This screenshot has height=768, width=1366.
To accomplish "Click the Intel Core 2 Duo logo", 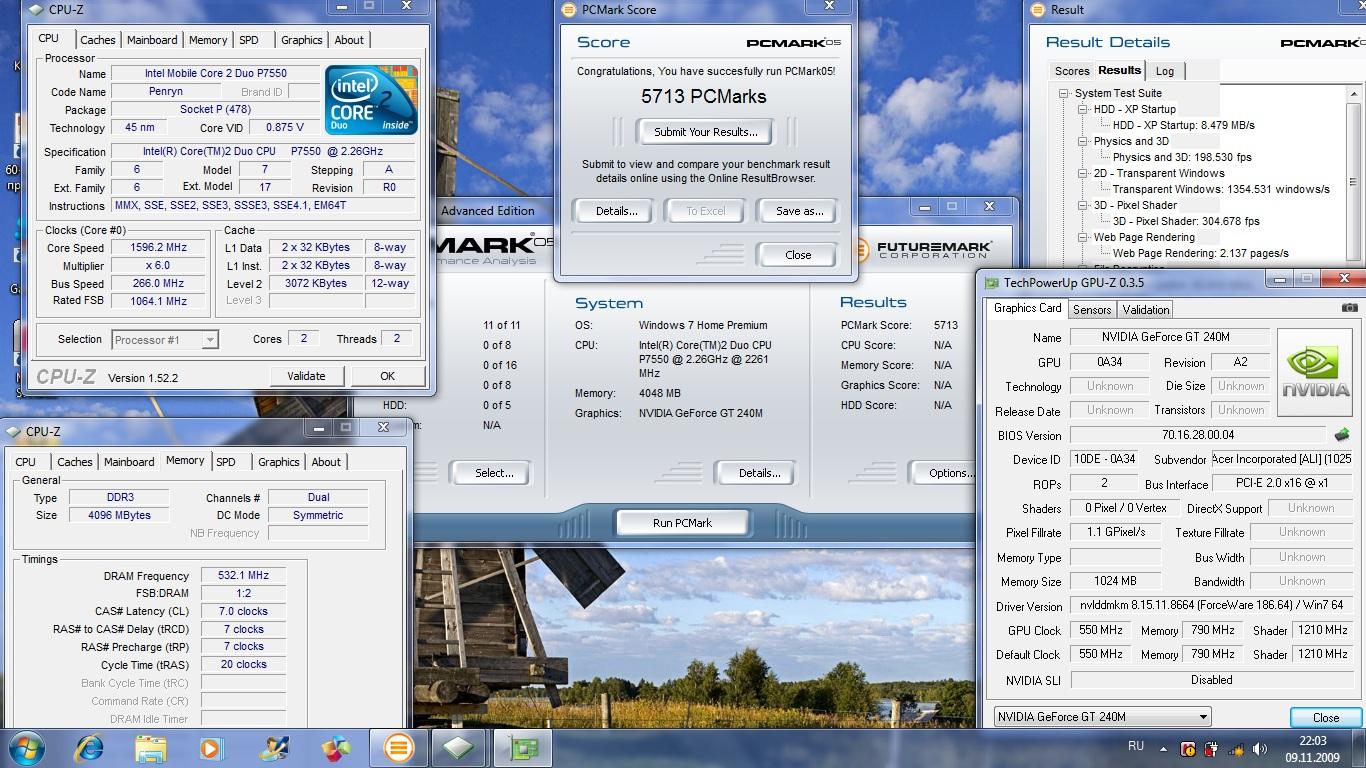I will coord(371,100).
